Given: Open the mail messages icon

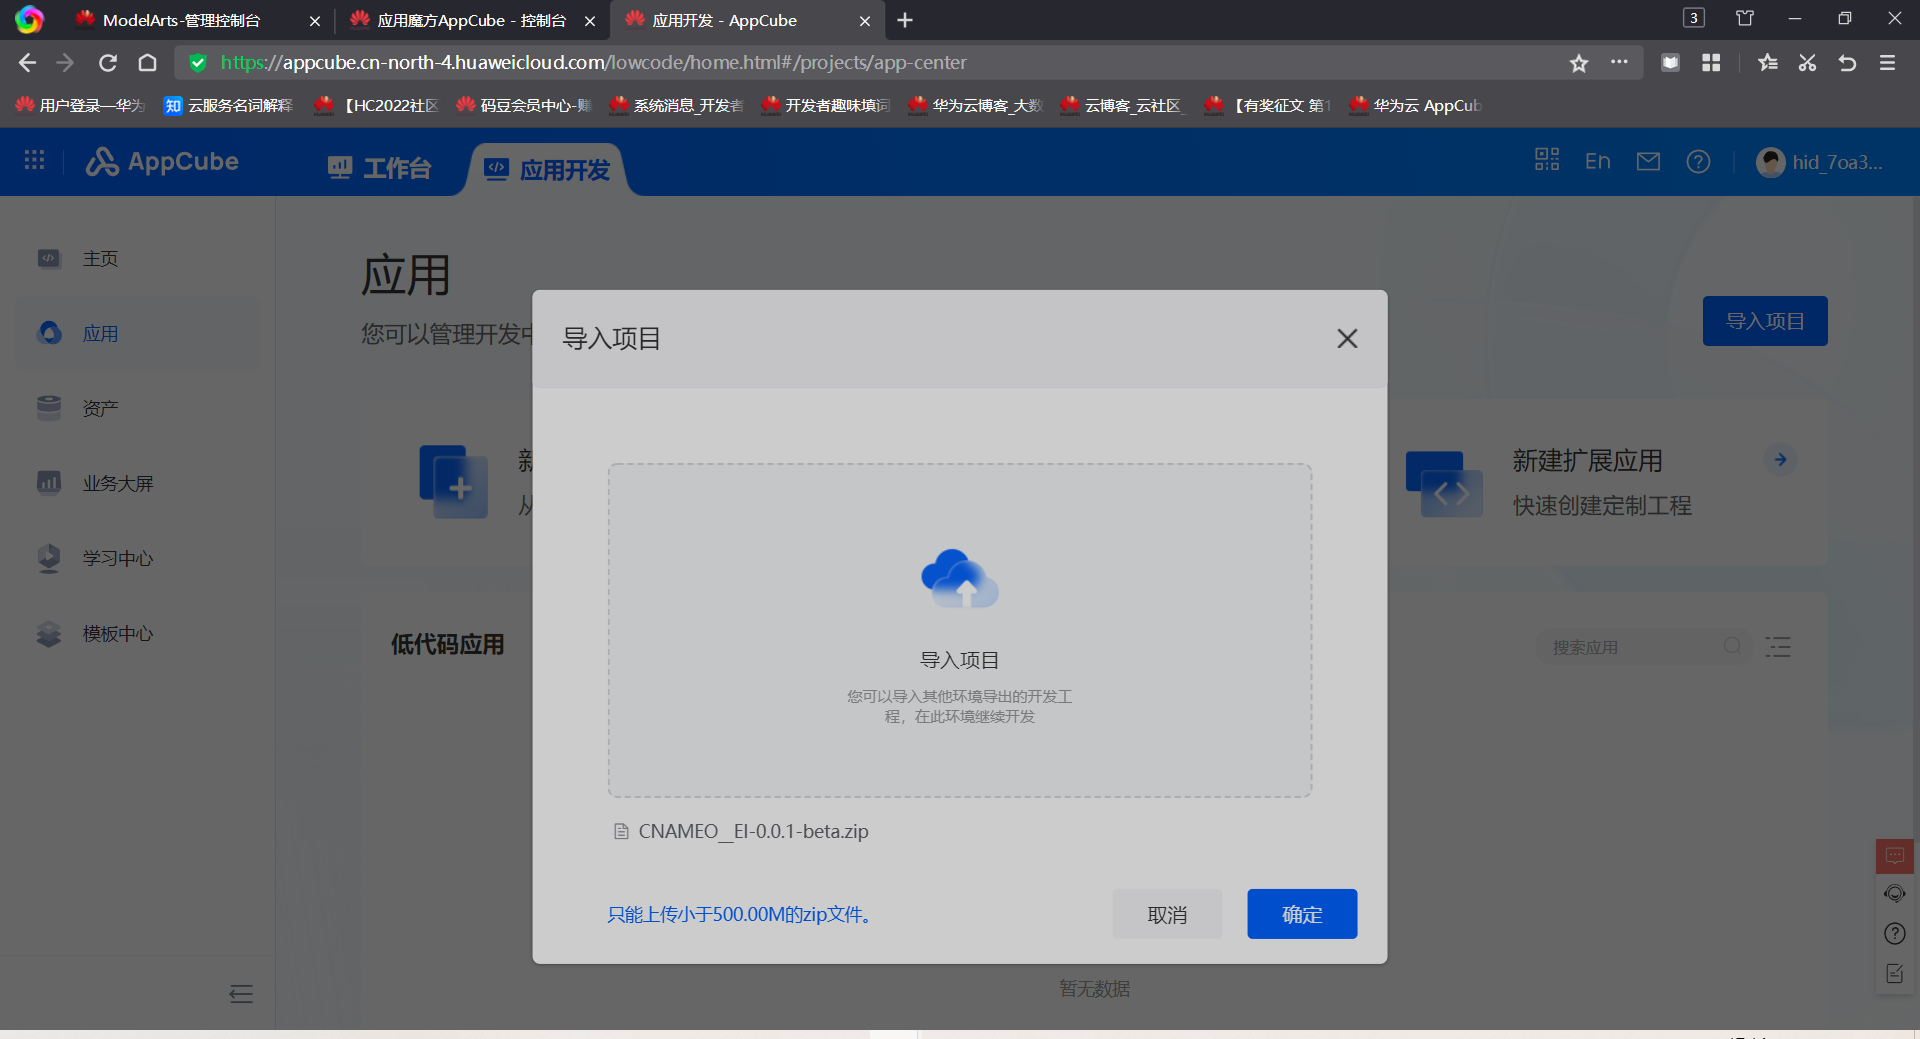Looking at the screenshot, I should pos(1648,161).
